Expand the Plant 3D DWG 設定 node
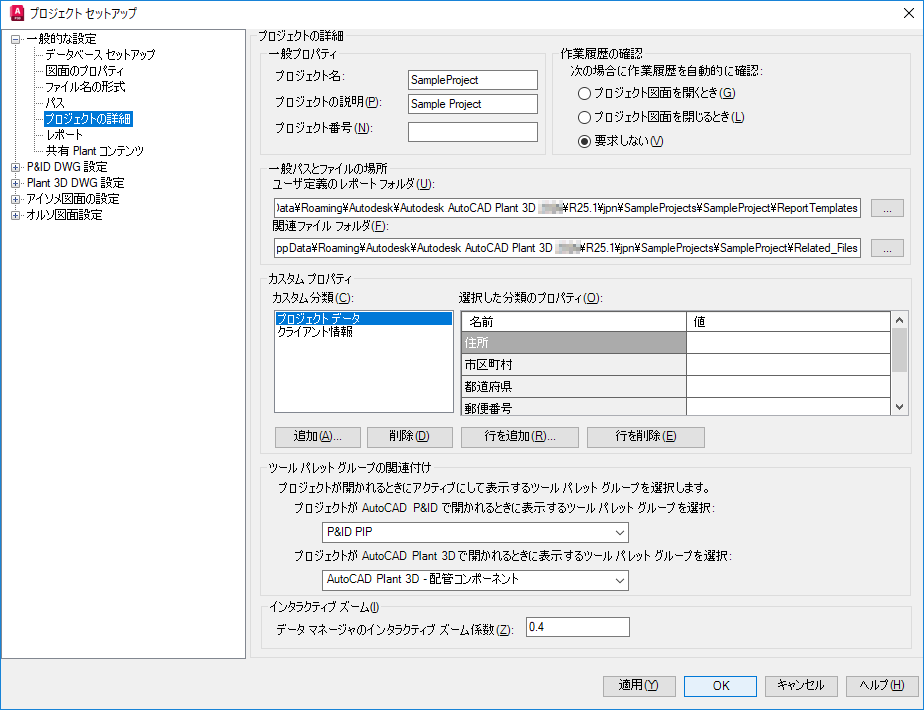The height and width of the screenshot is (710, 924). (x=15, y=183)
